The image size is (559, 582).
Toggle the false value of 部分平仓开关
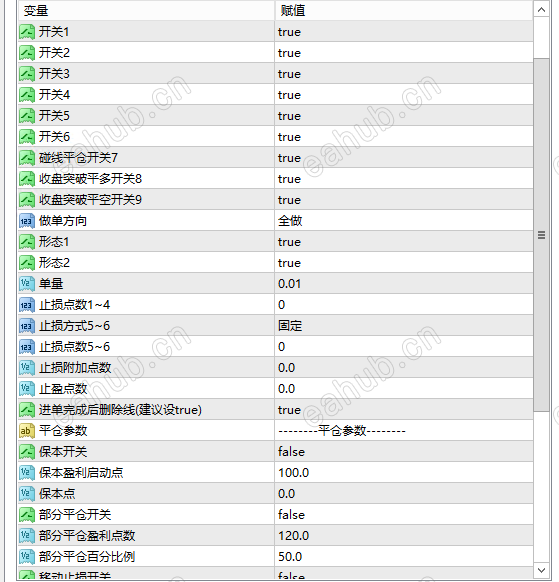point(404,514)
